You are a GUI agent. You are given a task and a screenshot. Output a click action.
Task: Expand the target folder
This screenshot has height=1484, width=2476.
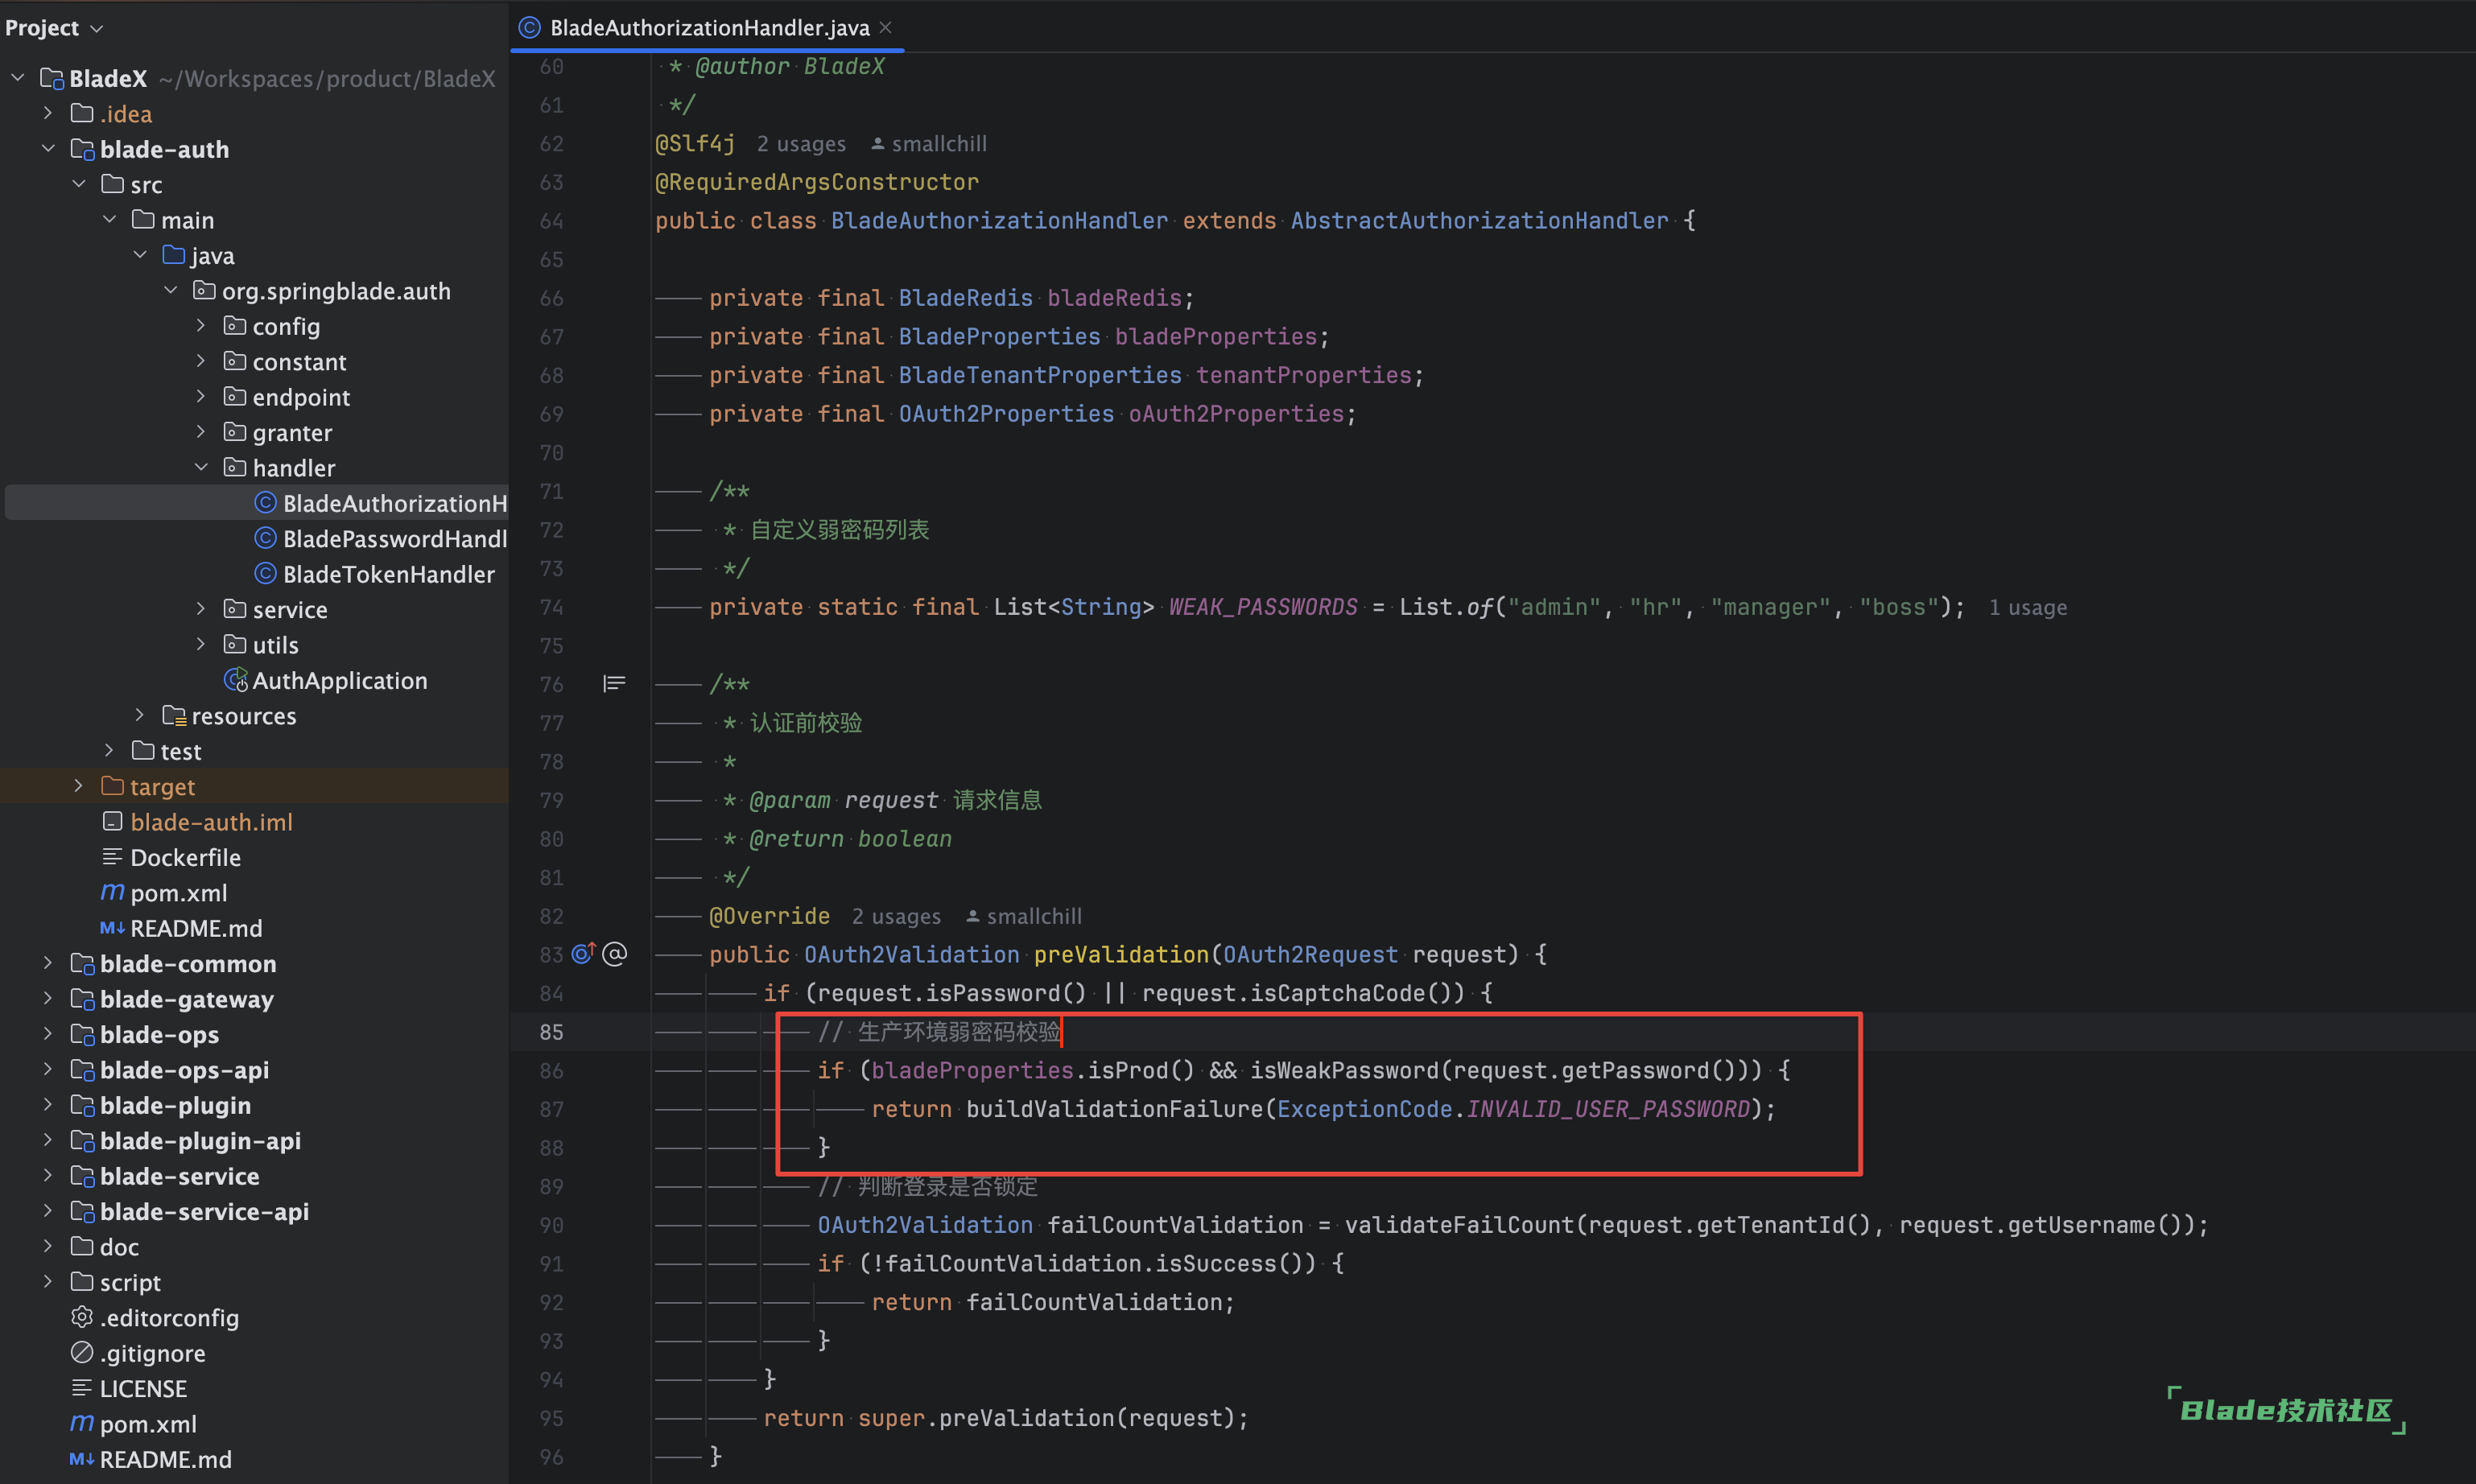pyautogui.click(x=79, y=786)
